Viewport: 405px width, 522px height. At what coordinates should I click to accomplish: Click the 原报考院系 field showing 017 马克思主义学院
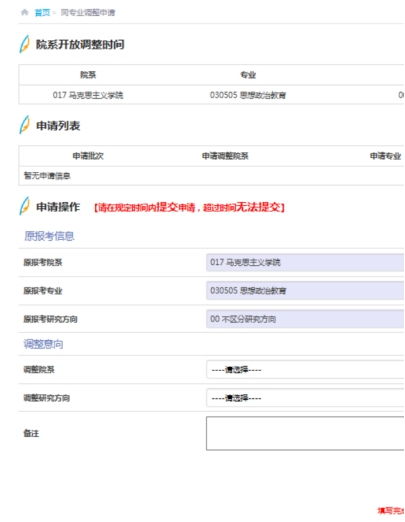pyautogui.click(x=305, y=262)
